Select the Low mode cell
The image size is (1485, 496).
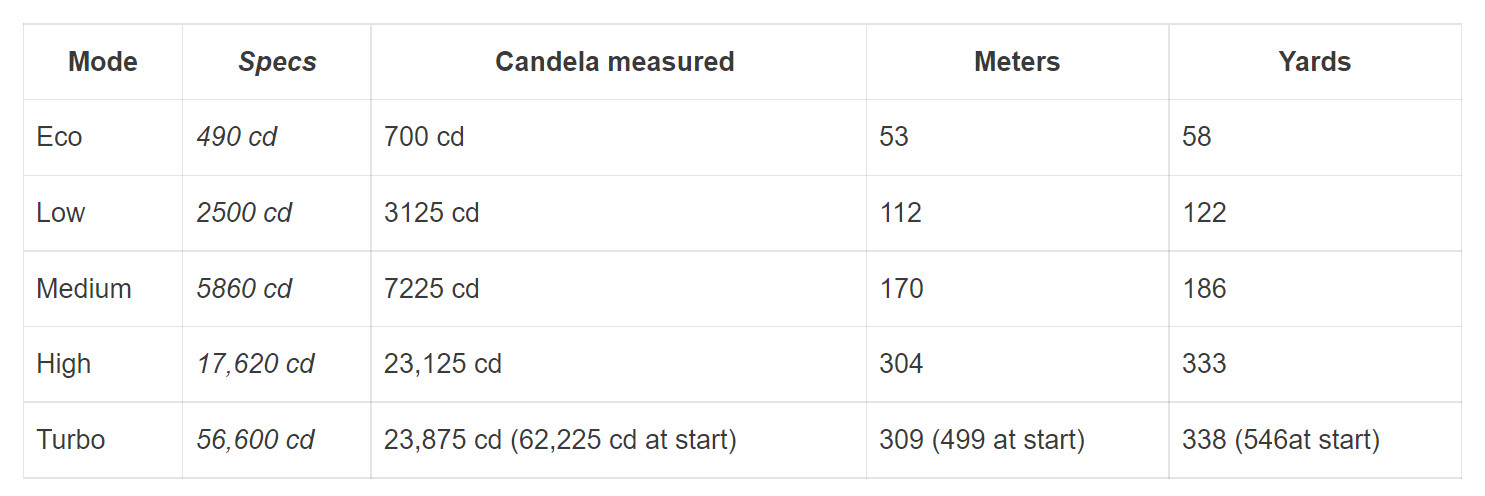point(61,213)
